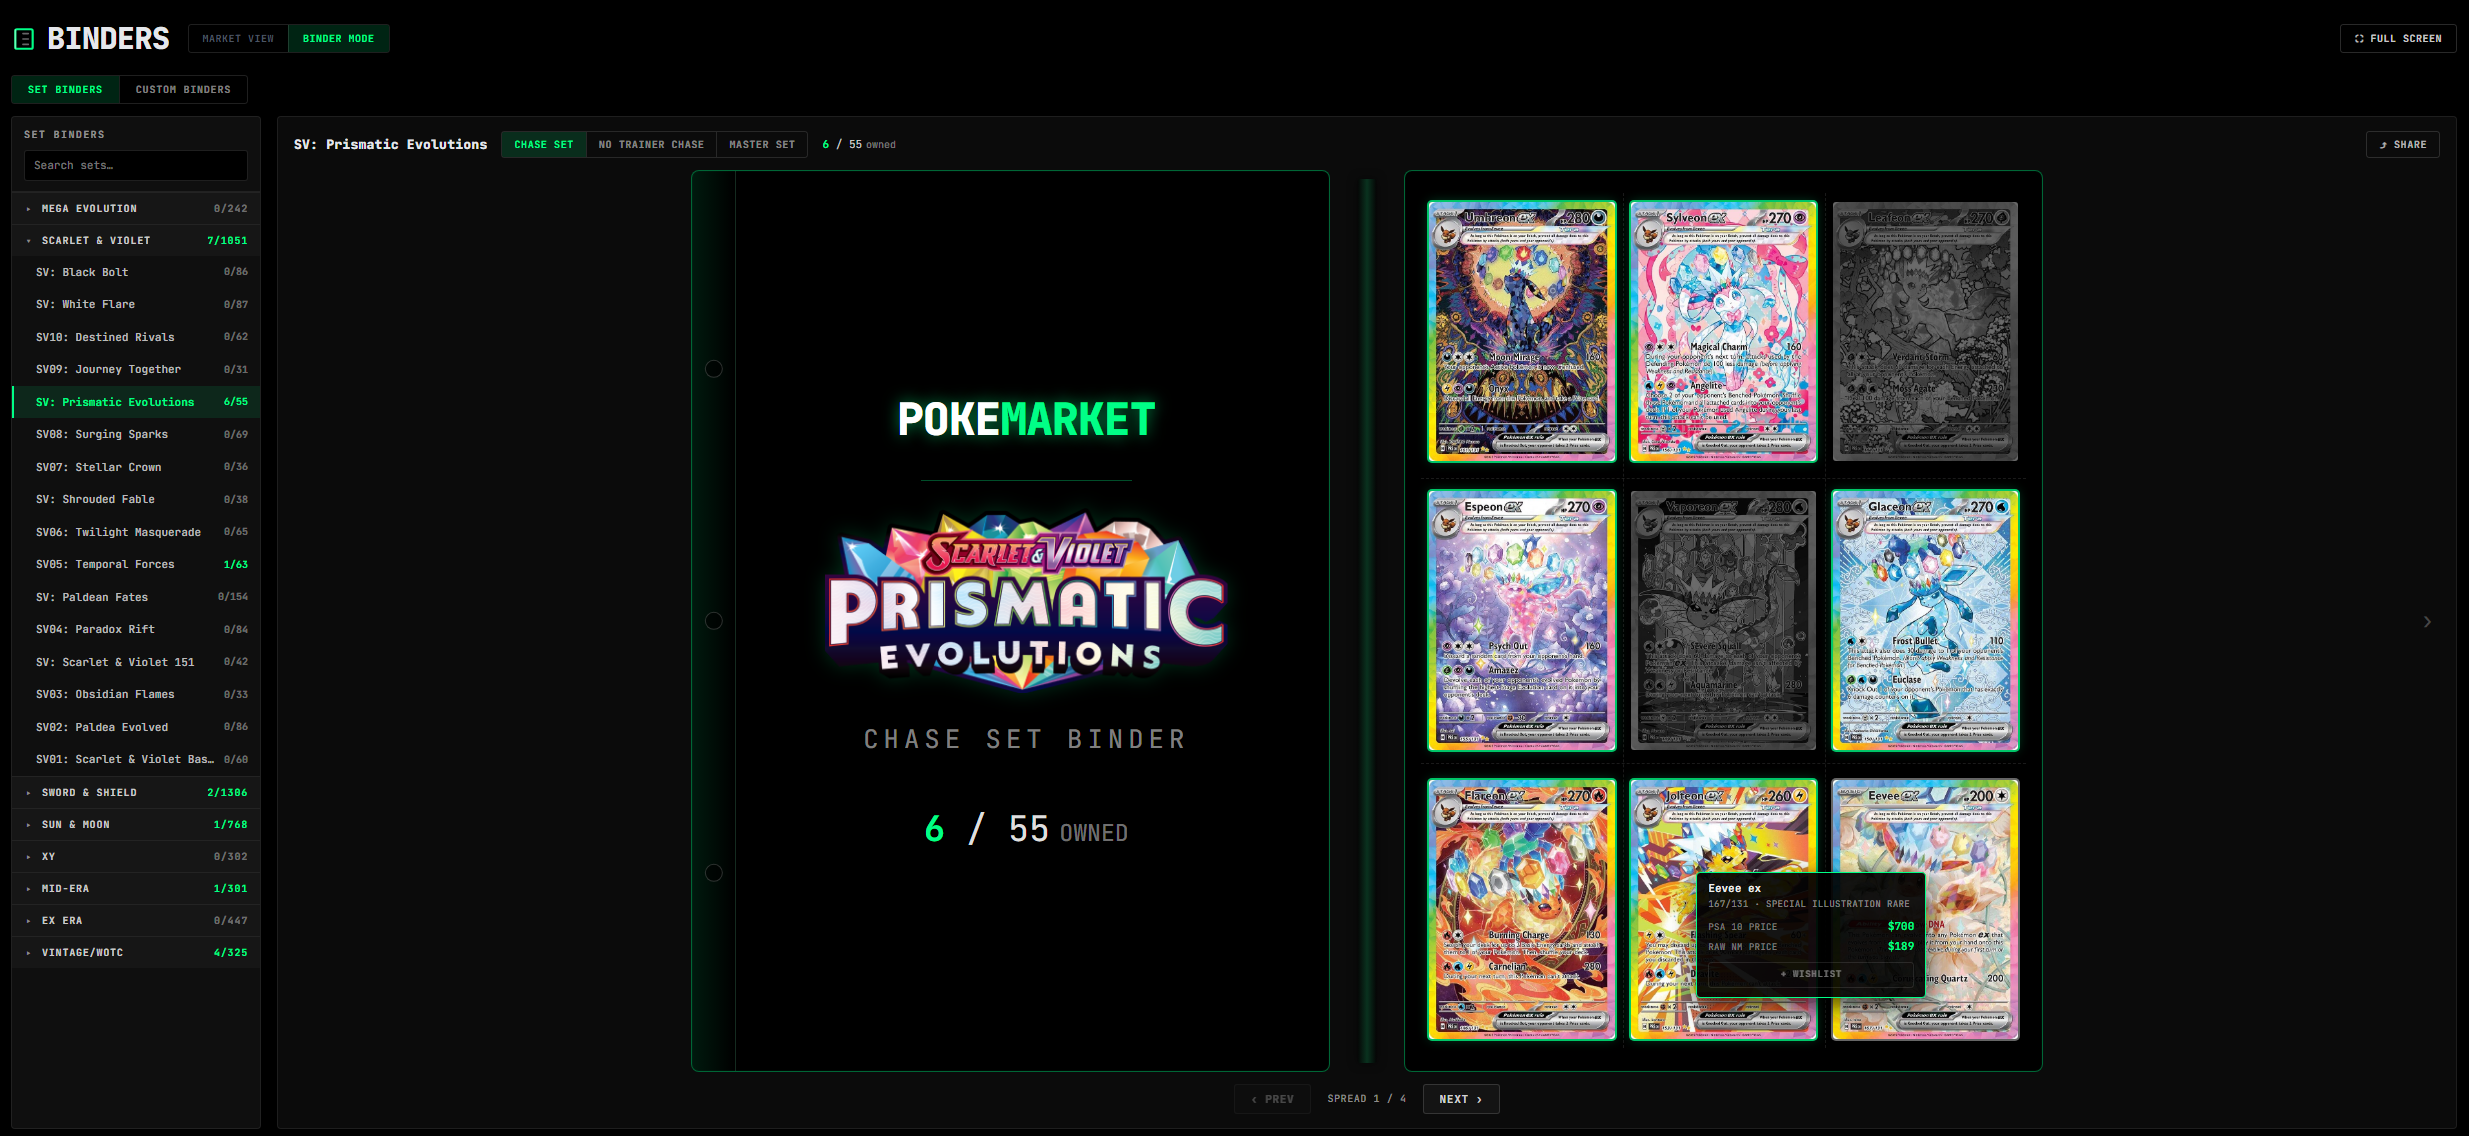Open SV09: Journey Together set
Screen dimensions: 2469x1136
136,369
